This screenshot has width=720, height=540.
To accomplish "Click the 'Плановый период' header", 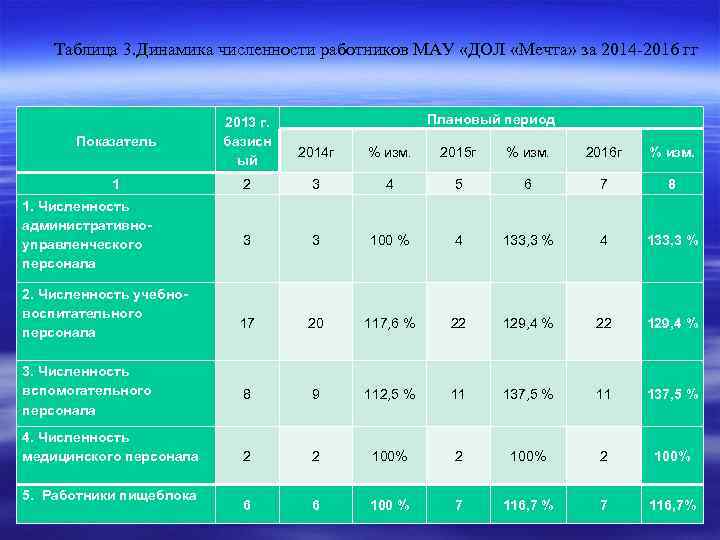I will [491, 119].
